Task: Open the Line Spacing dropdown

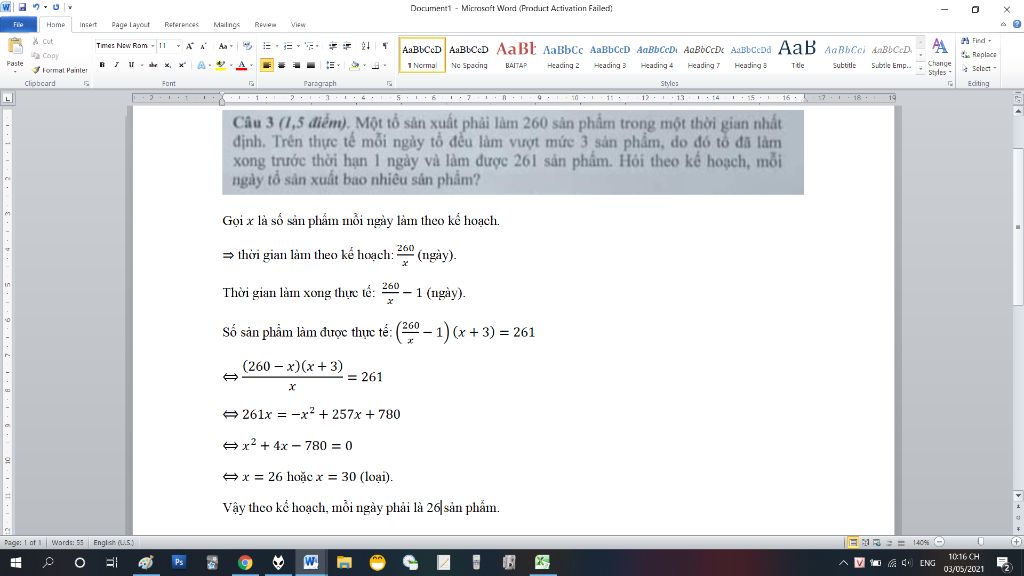Action: pos(338,65)
